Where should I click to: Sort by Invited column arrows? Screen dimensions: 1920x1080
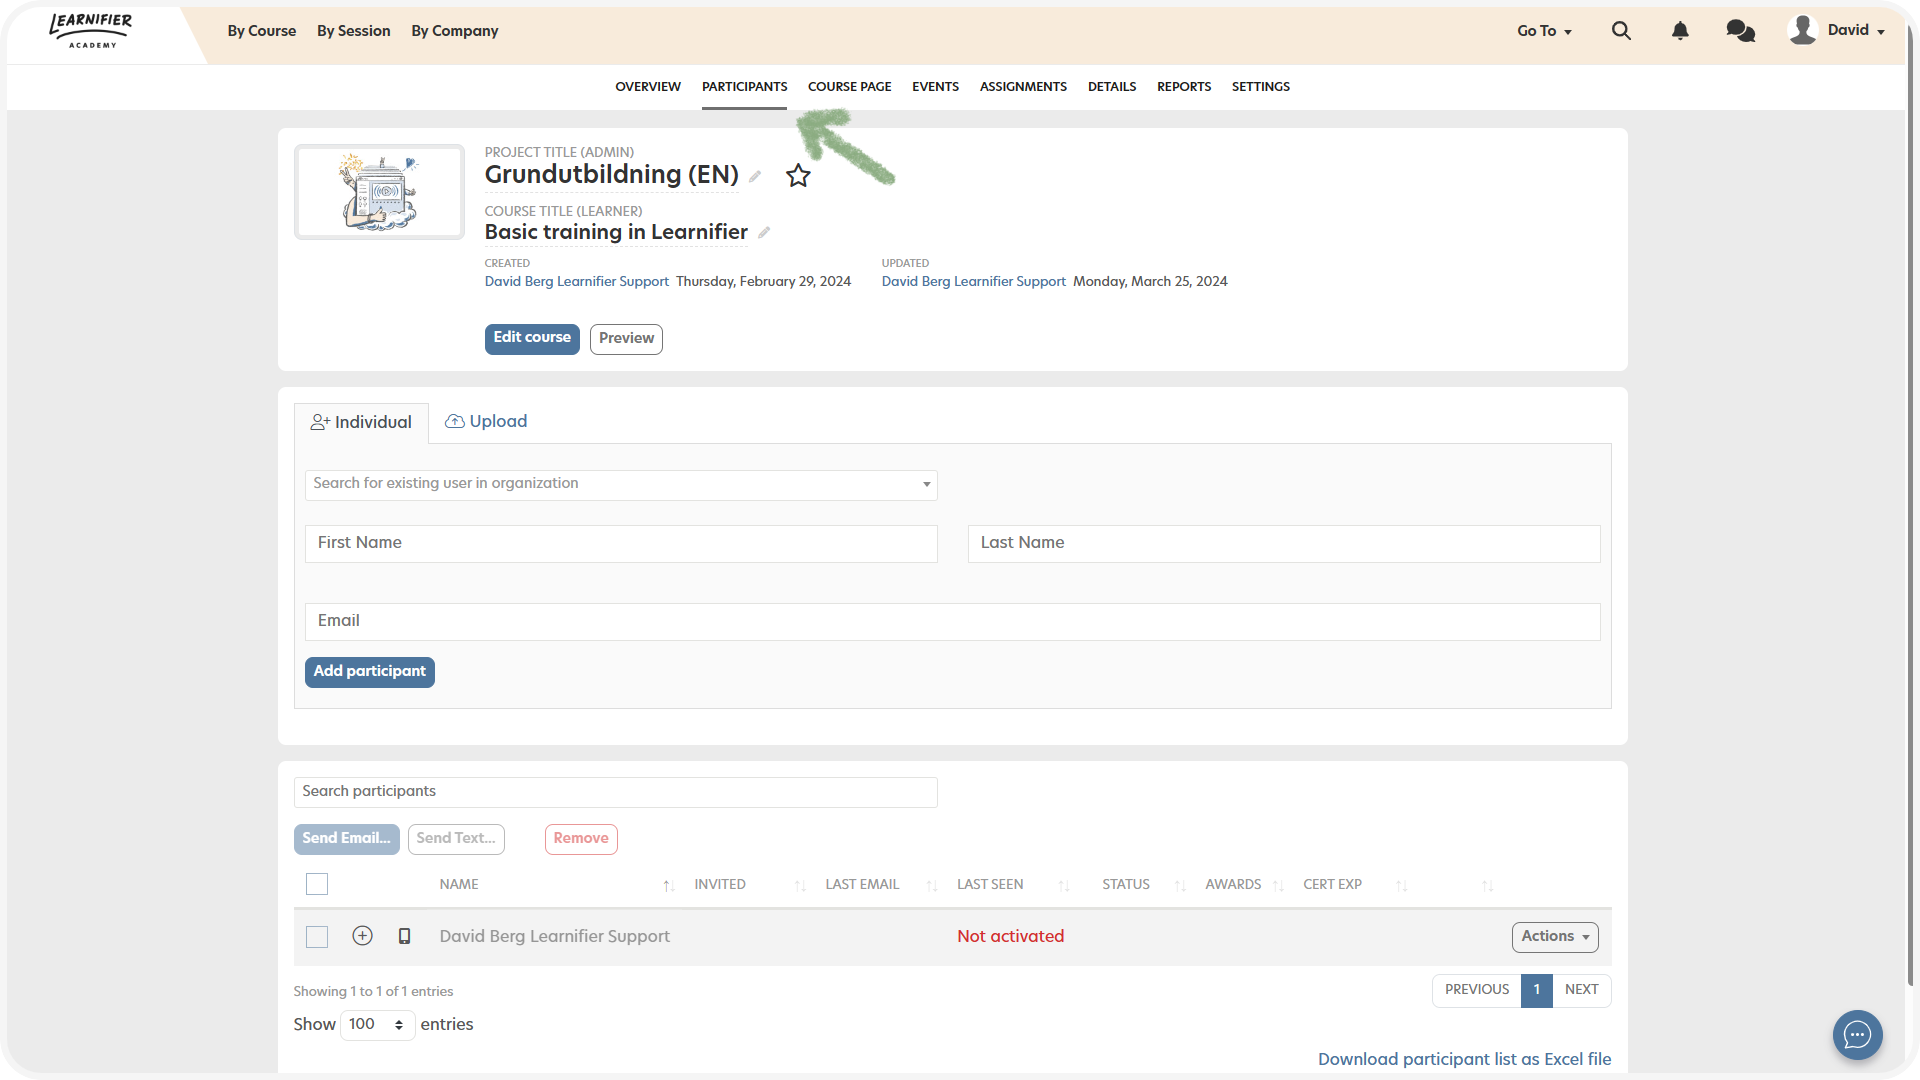[x=800, y=886]
